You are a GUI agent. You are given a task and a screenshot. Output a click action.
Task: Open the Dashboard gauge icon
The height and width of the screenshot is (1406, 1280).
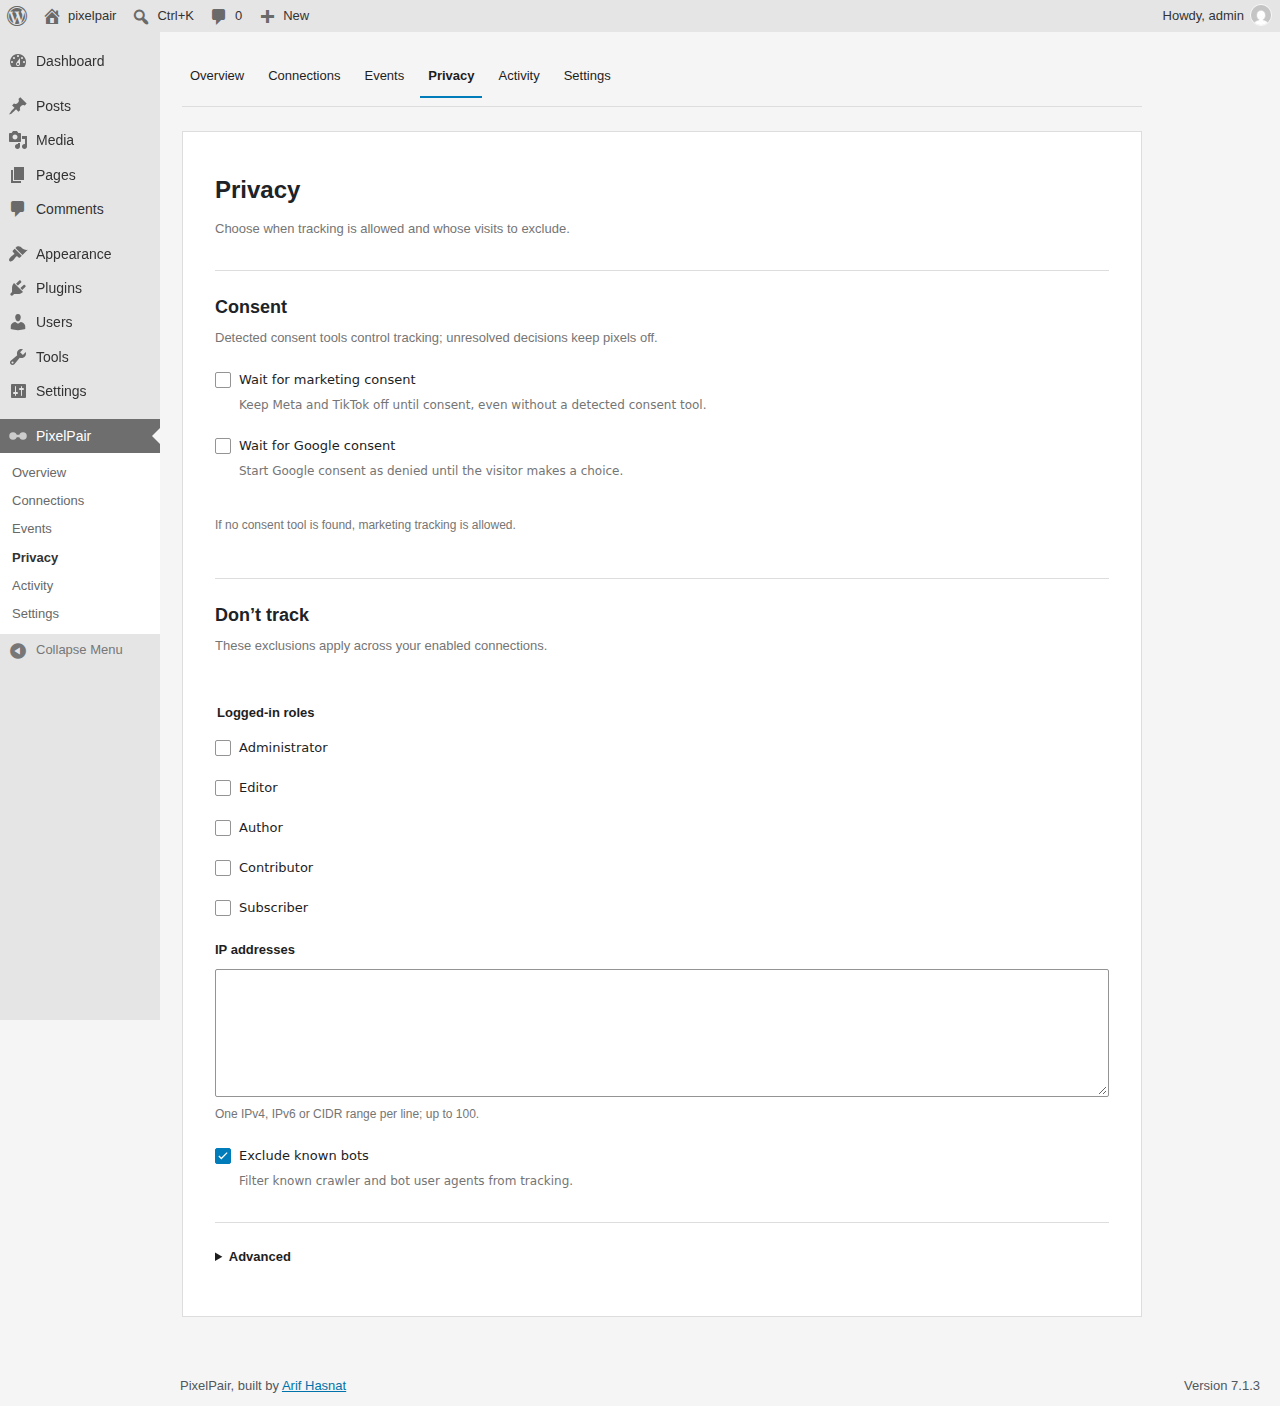tap(18, 61)
